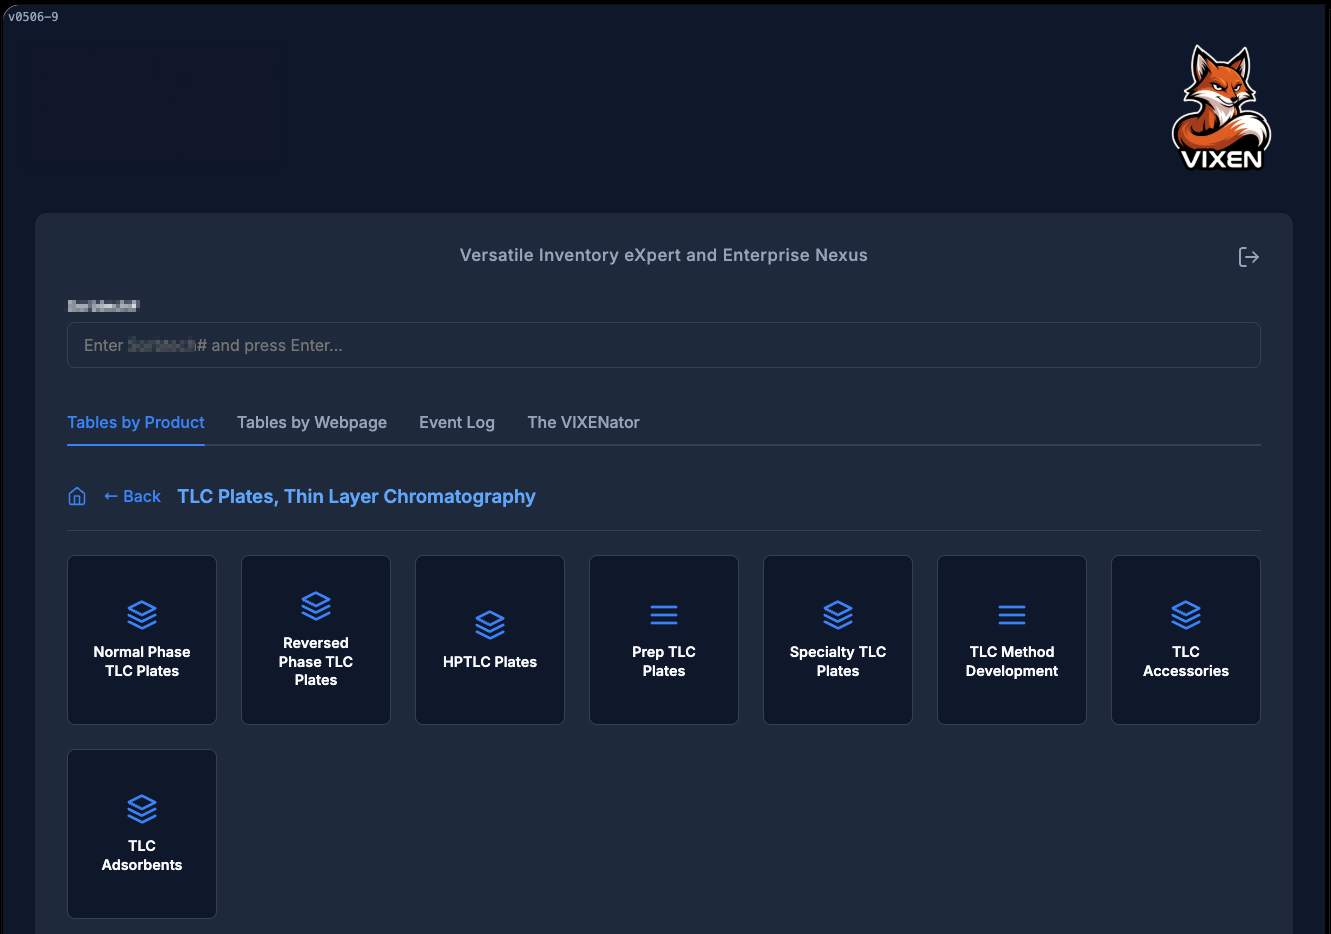1331x934 pixels.
Task: Open Specialty TLC Plates card label
Action: [x=838, y=661]
